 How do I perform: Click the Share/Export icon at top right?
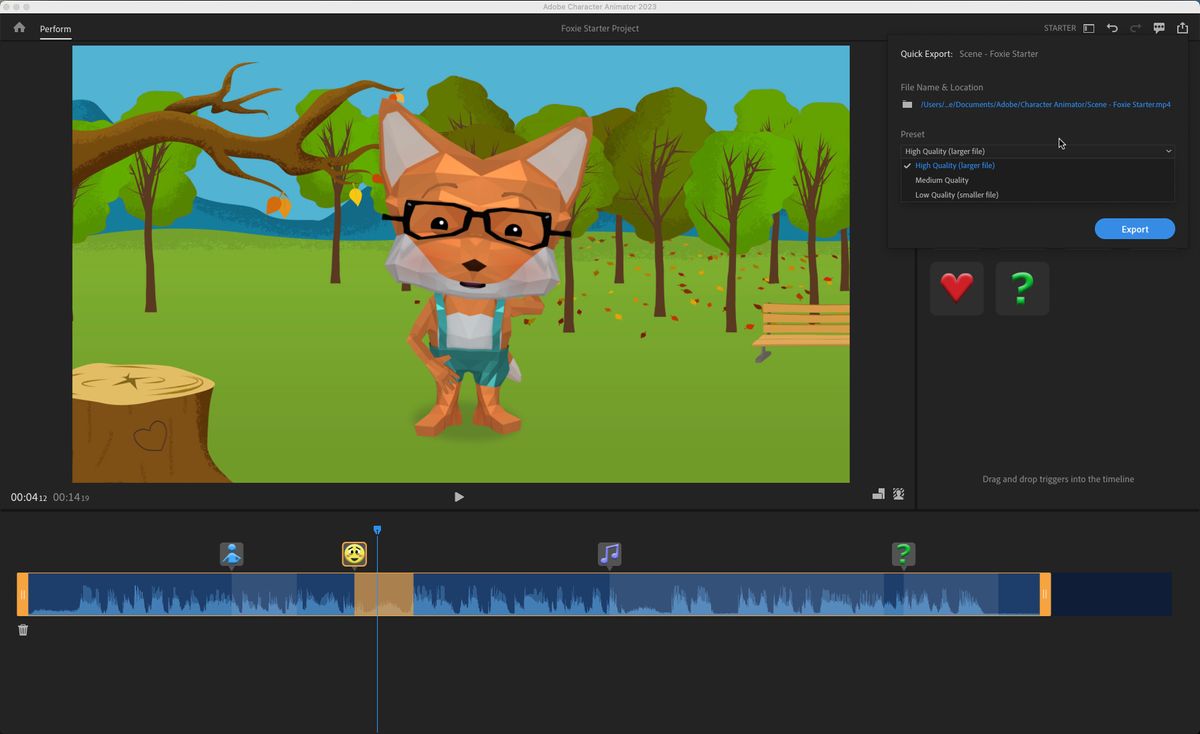pyautogui.click(x=1182, y=28)
